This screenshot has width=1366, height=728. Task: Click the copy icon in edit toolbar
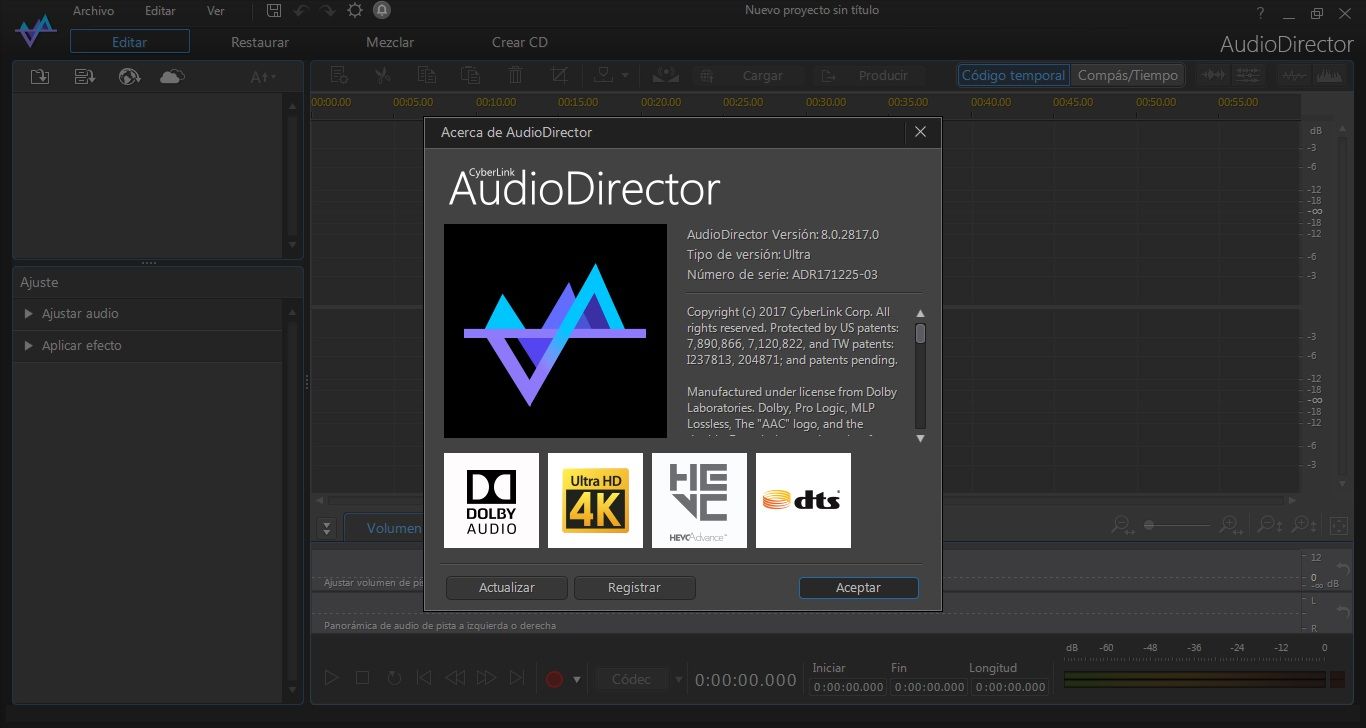coord(427,75)
